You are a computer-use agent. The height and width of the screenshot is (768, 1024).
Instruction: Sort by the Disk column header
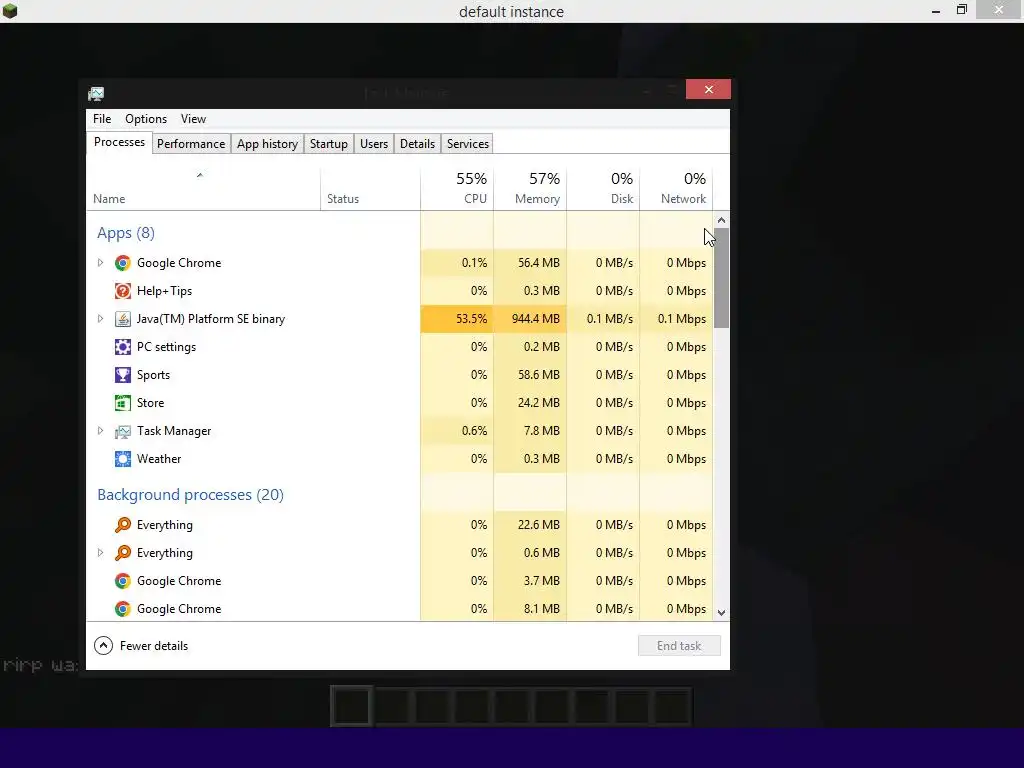pyautogui.click(x=603, y=188)
